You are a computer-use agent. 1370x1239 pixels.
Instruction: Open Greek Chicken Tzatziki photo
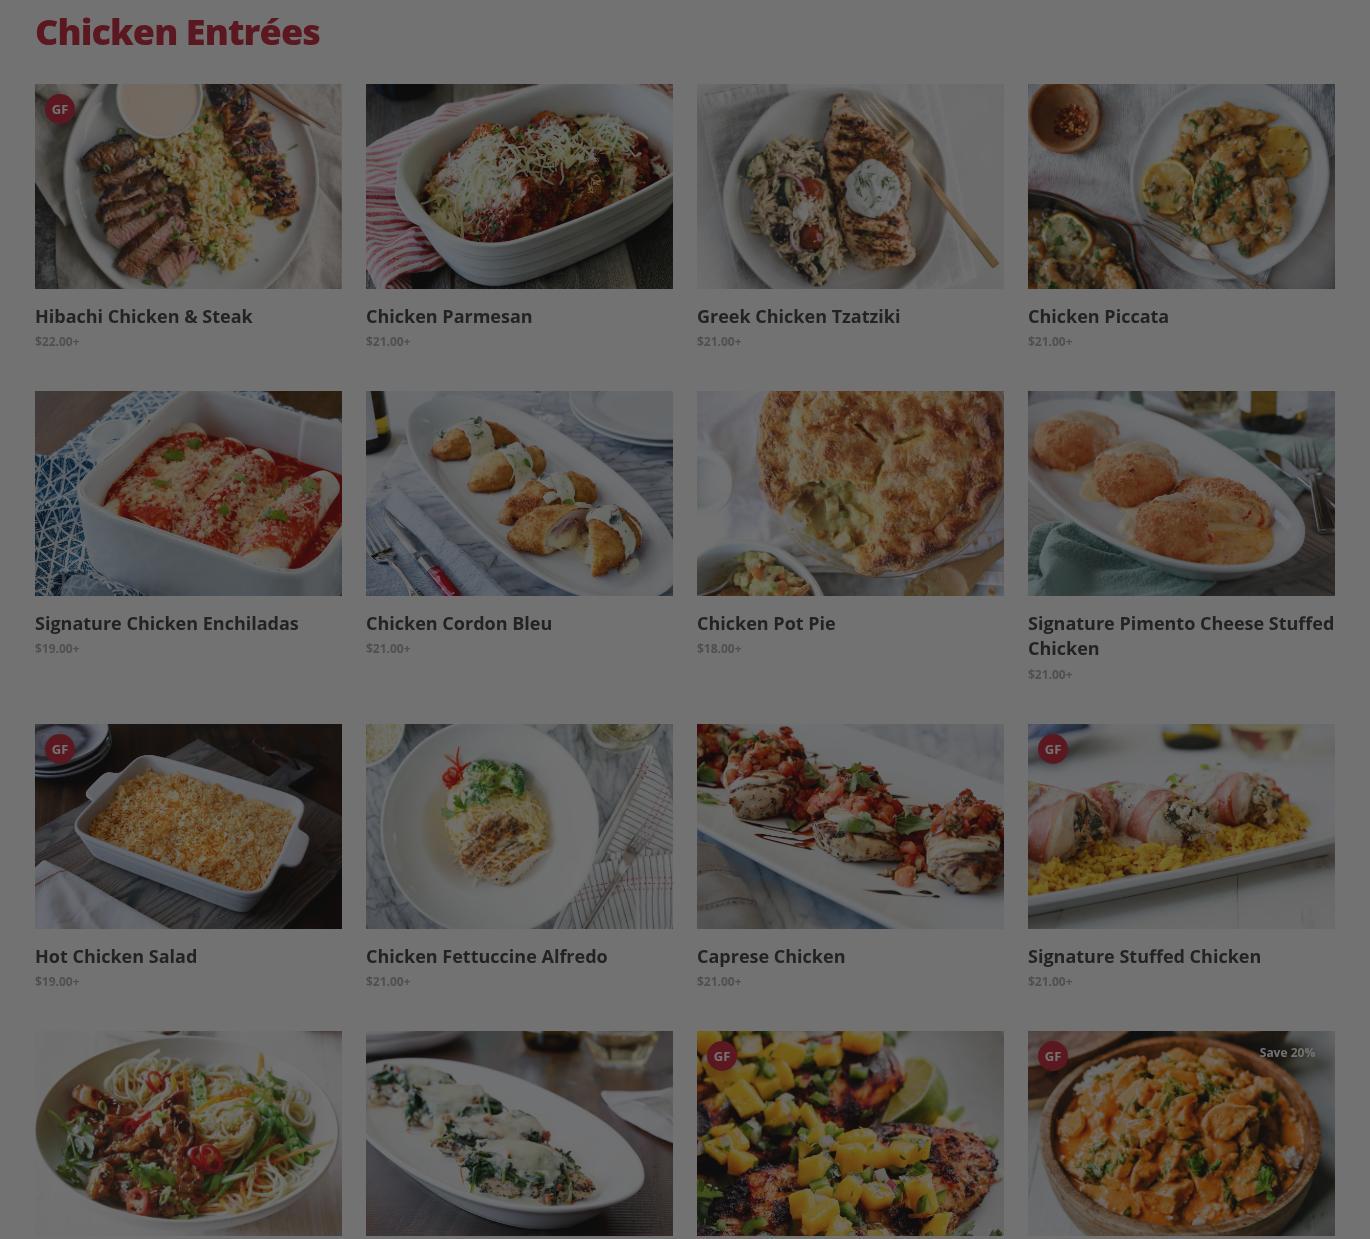850,186
